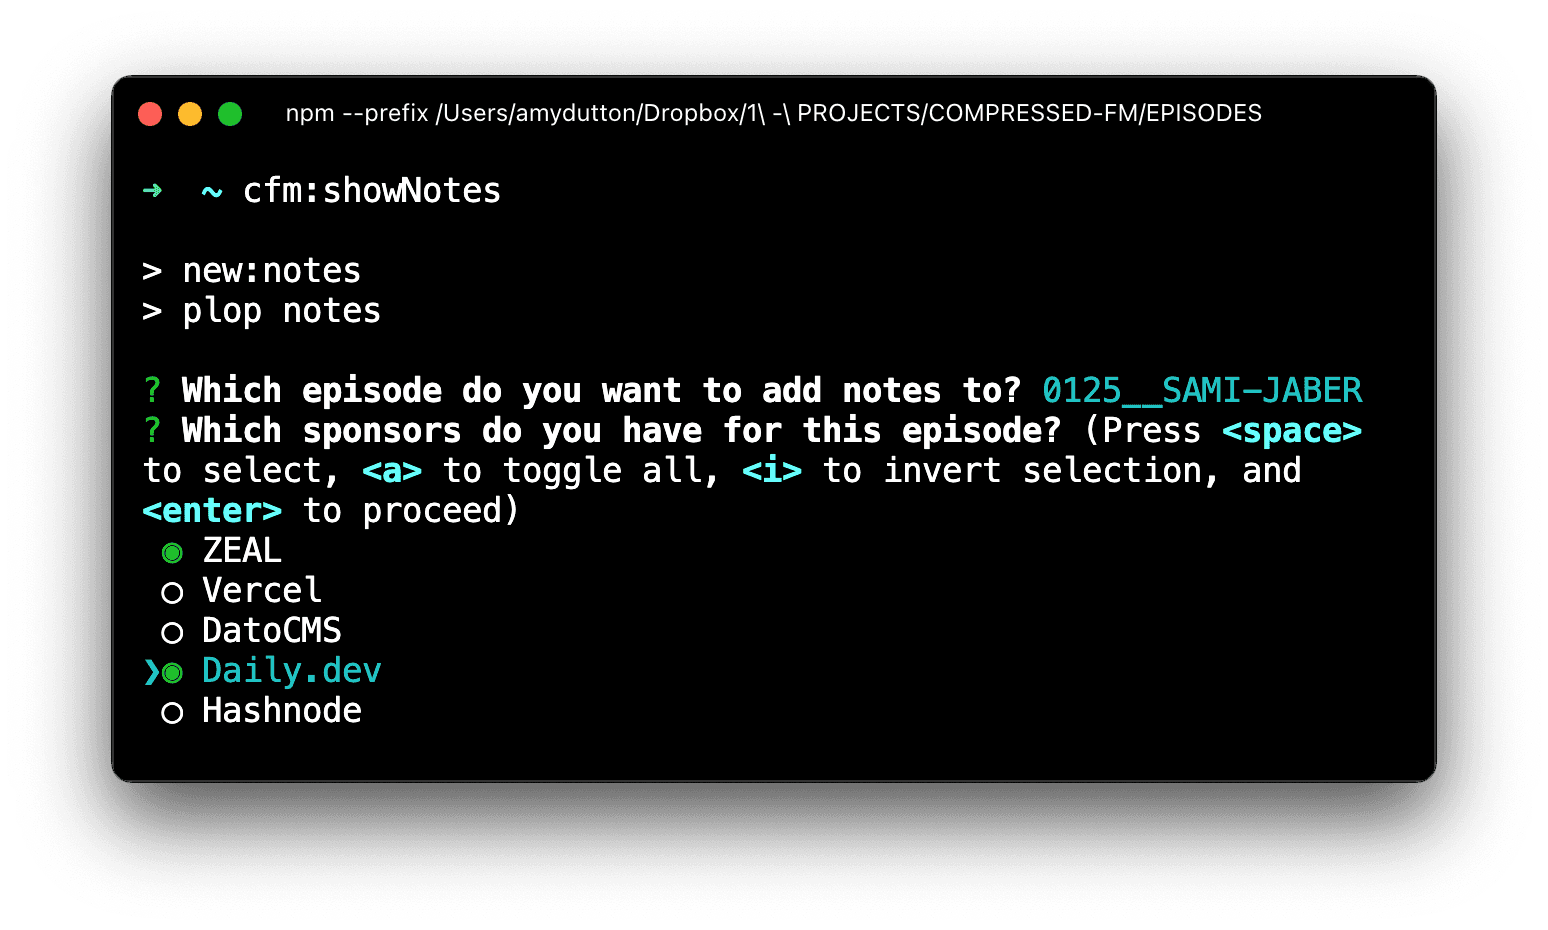This screenshot has width=1548, height=930.
Task: Click the Daily.dev highlighted option text
Action: point(292,671)
